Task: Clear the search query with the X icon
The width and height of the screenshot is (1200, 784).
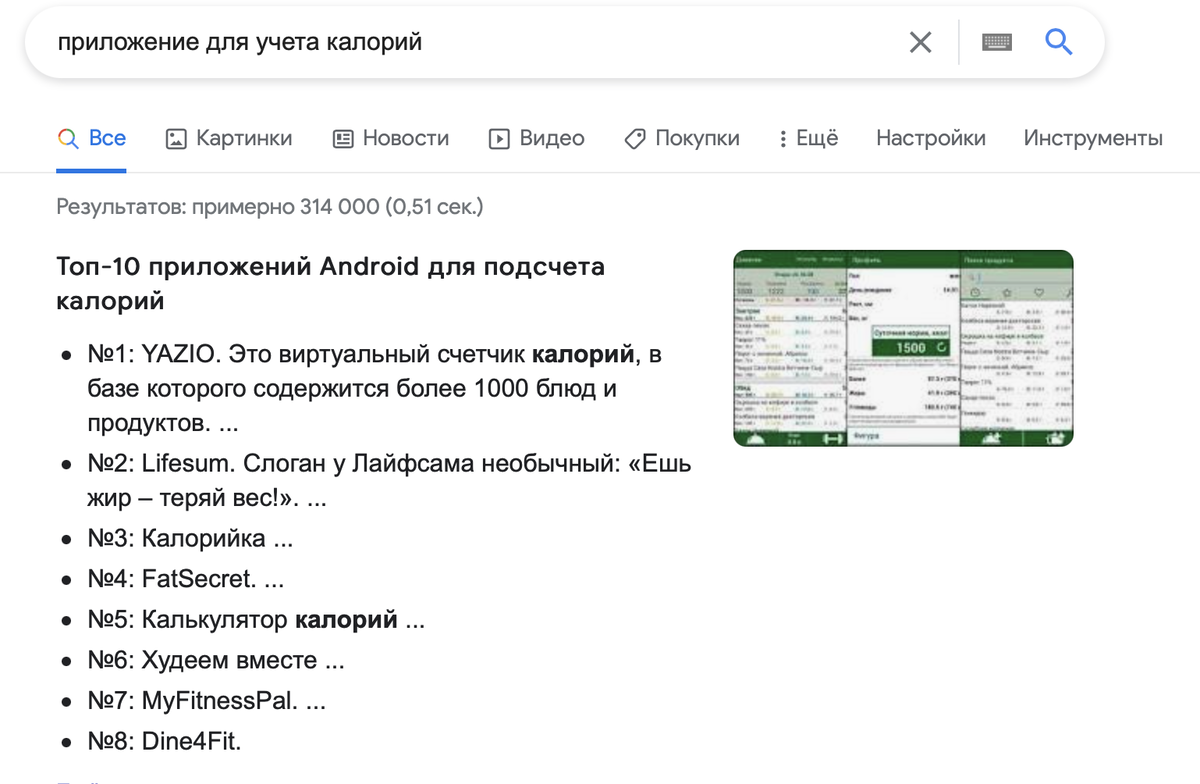Action: (920, 42)
